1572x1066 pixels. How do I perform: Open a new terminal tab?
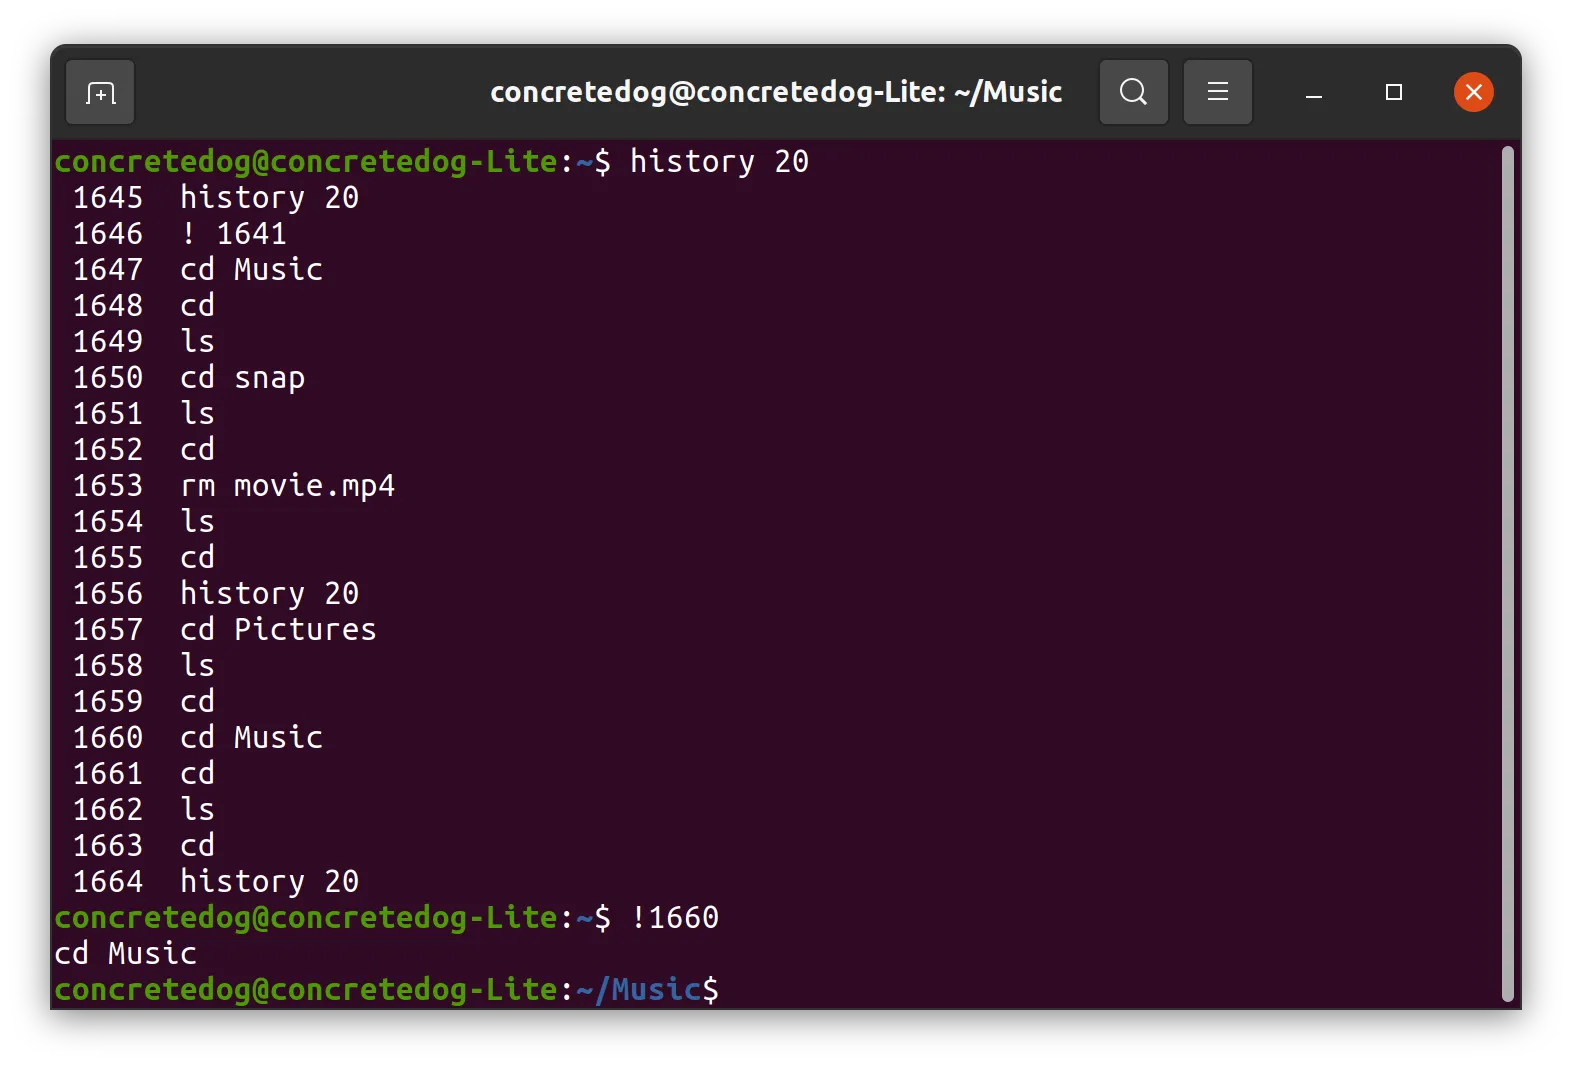[100, 93]
